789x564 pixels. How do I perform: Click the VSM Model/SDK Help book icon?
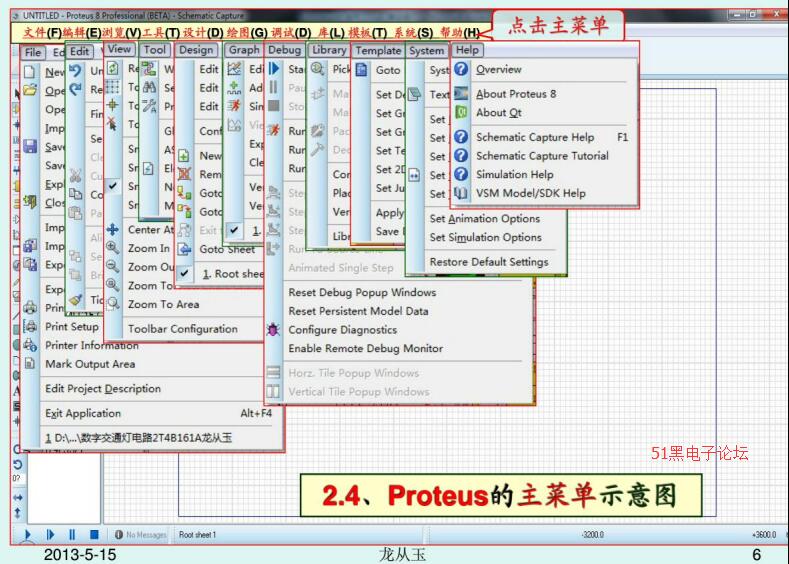[461, 193]
